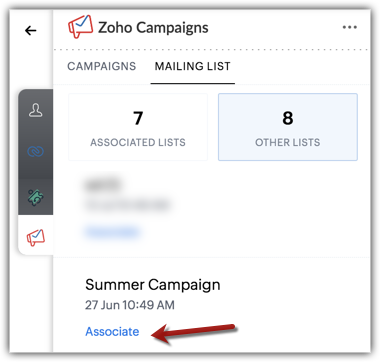Click the OTHER LISTS label text

(x=288, y=142)
